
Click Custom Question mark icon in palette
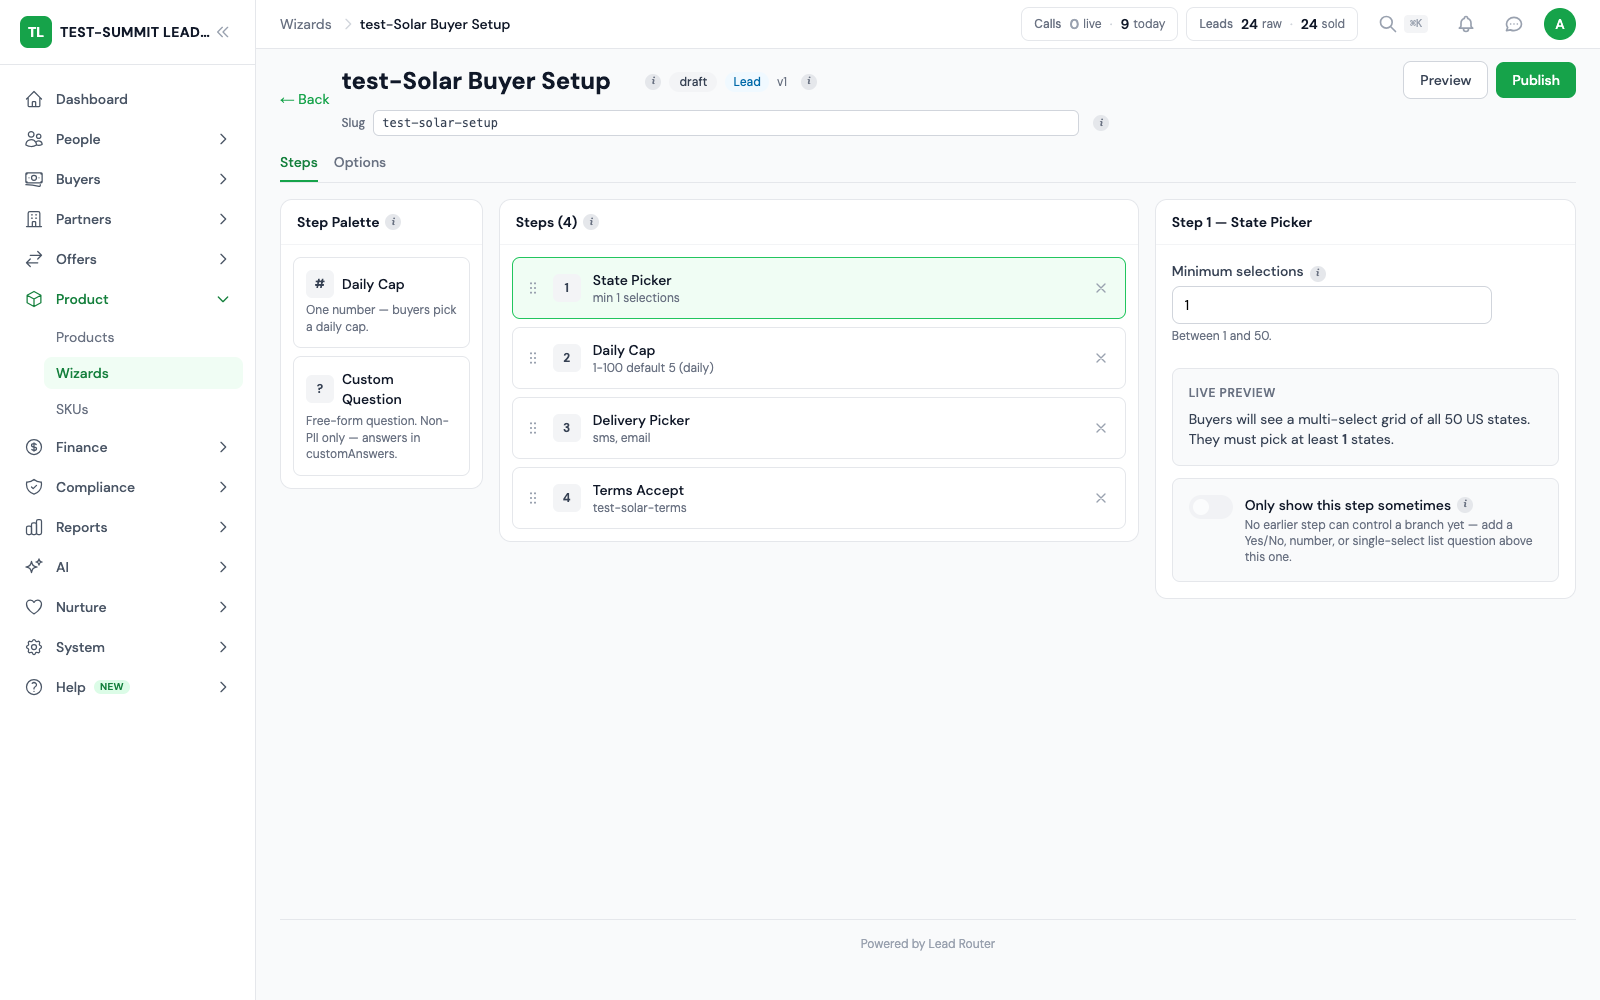[320, 389]
